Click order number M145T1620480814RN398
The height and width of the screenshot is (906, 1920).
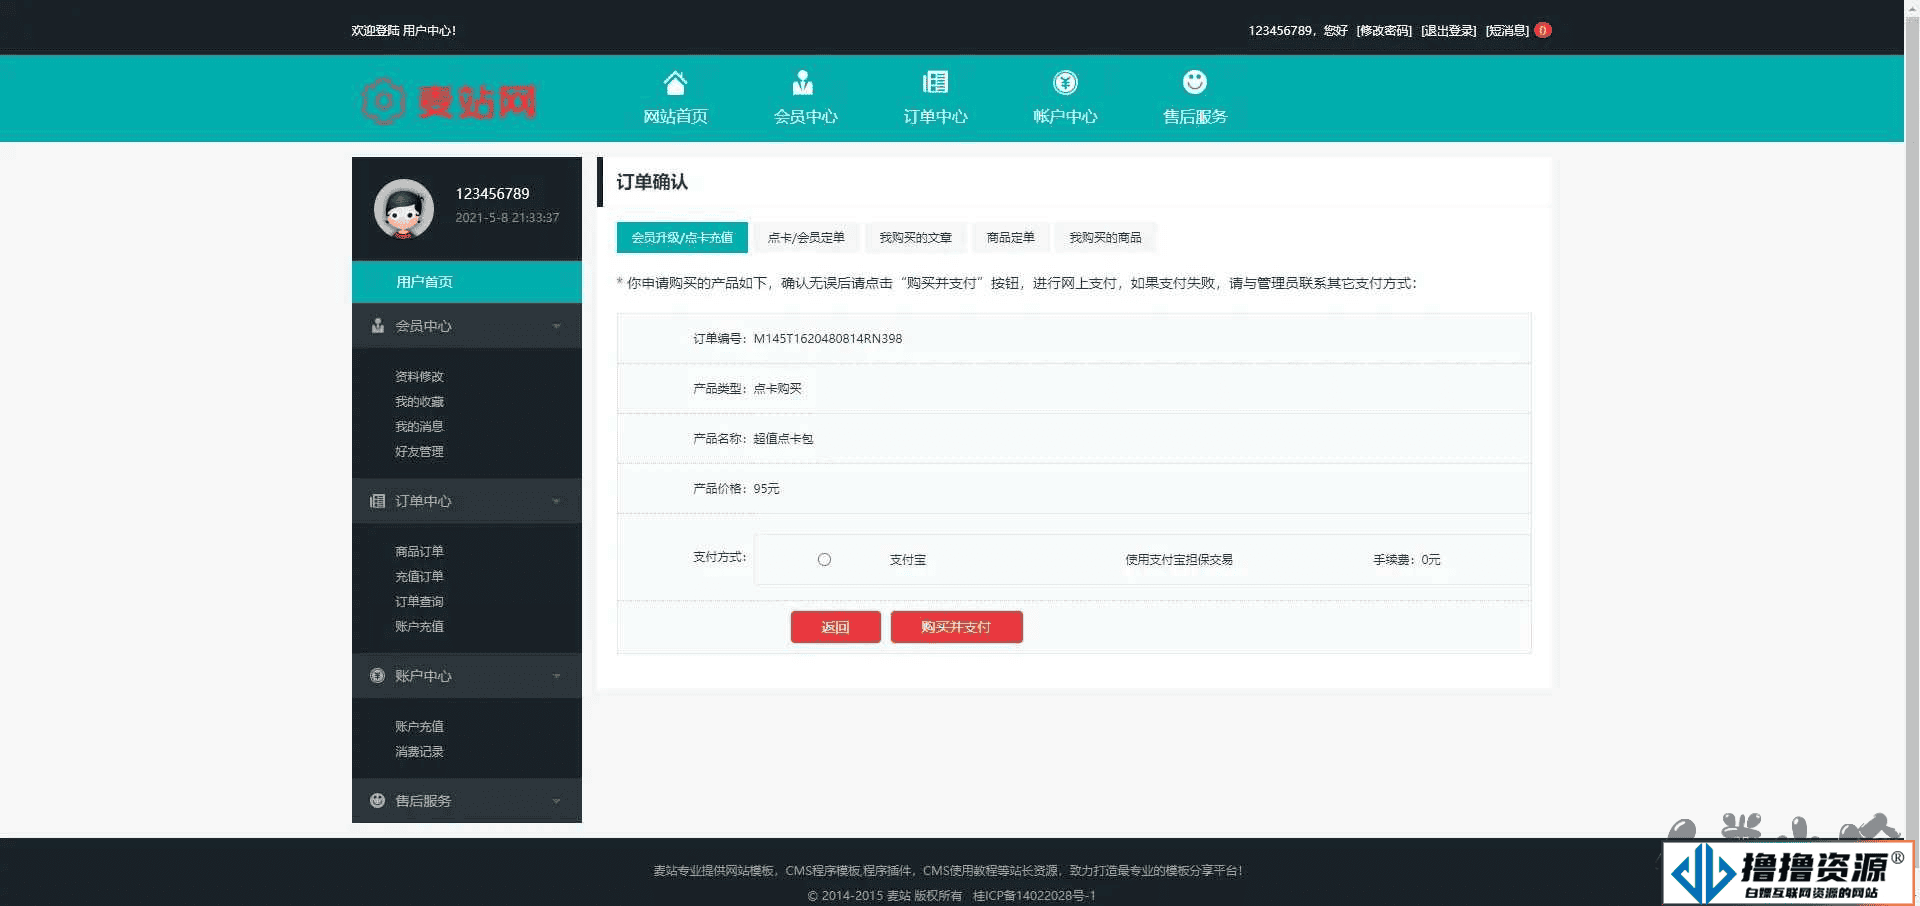(828, 339)
